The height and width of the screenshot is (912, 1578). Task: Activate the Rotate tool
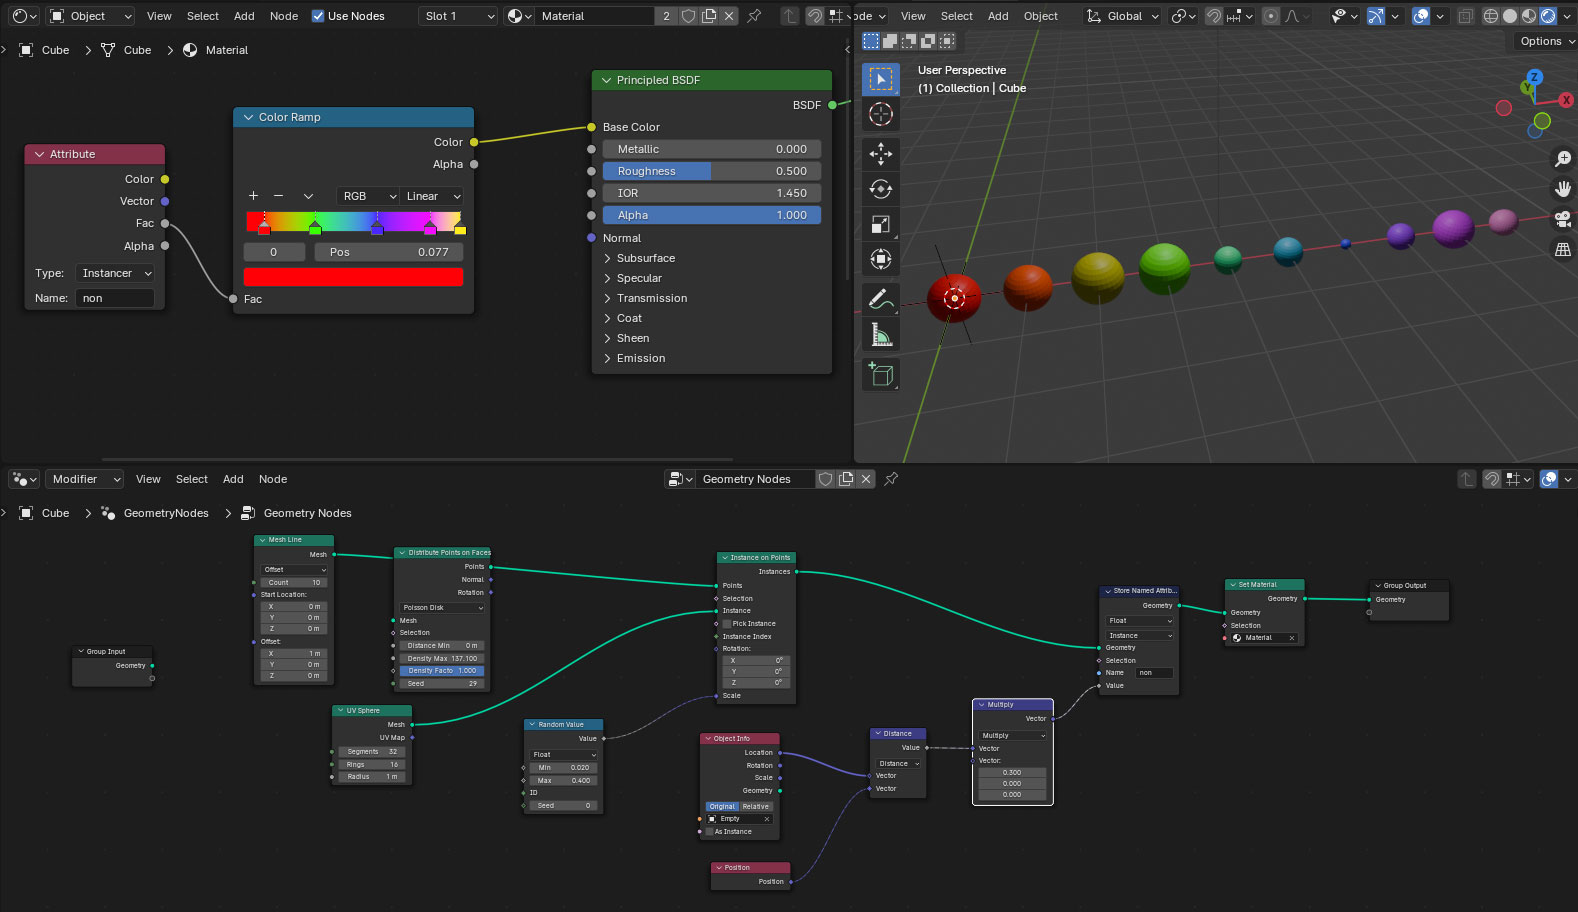pyautogui.click(x=880, y=189)
